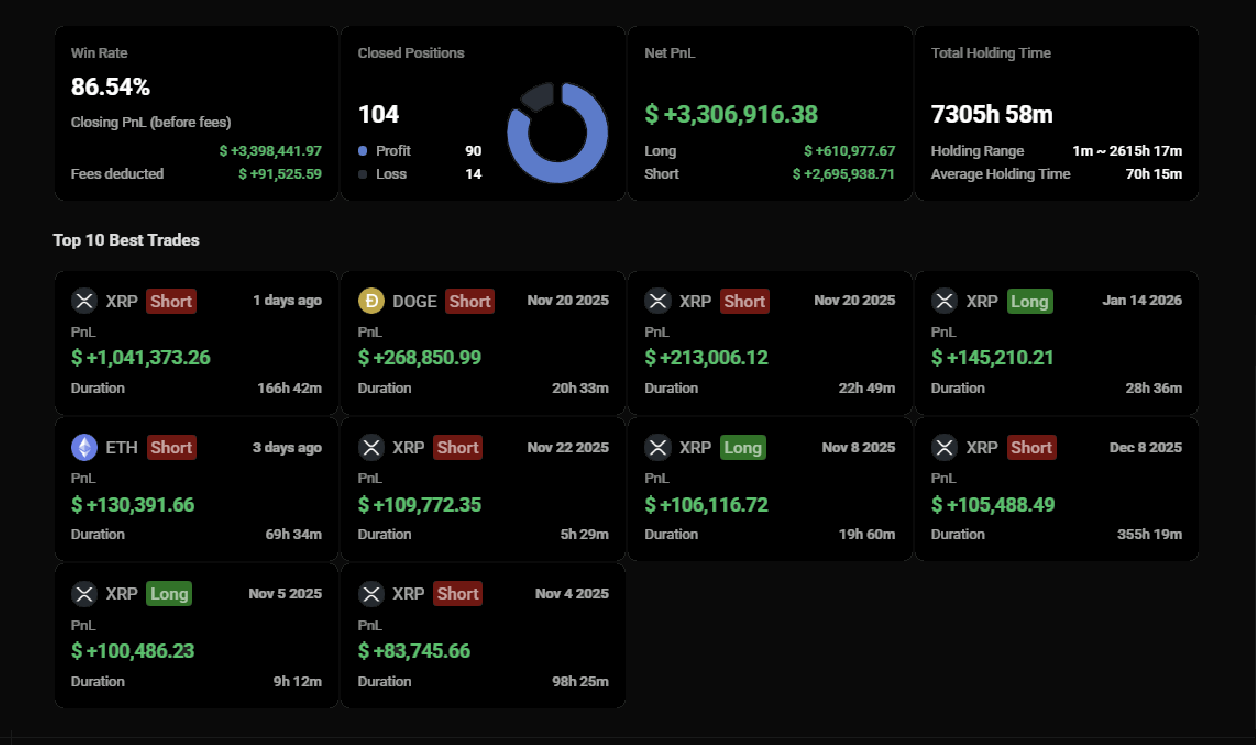
Task: Click the $ +145,210.21 PnL value
Action: coord(993,357)
